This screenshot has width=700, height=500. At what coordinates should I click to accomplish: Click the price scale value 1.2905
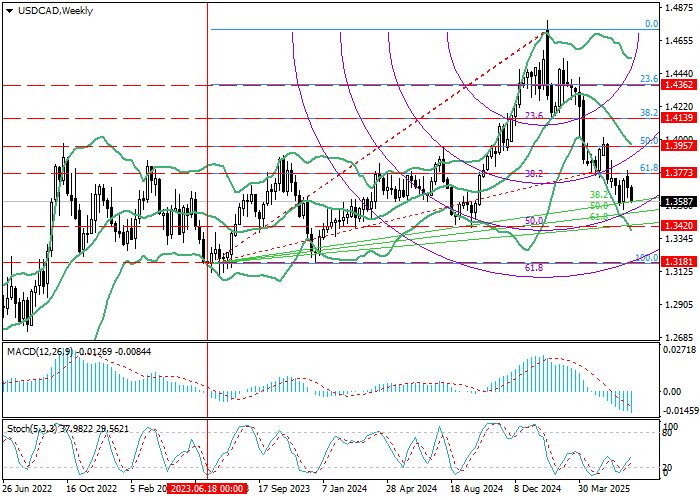click(x=679, y=304)
